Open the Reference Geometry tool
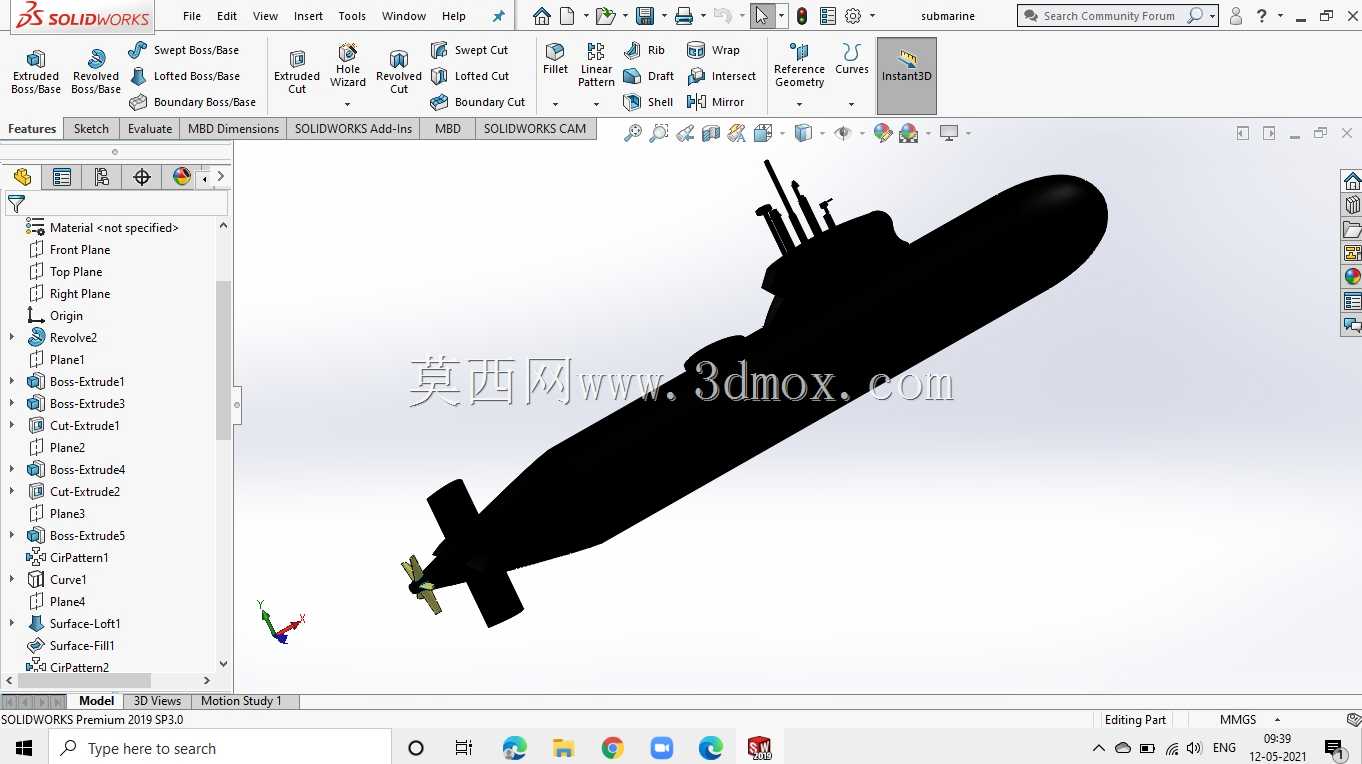Viewport: 1362px width, 764px height. [x=799, y=65]
